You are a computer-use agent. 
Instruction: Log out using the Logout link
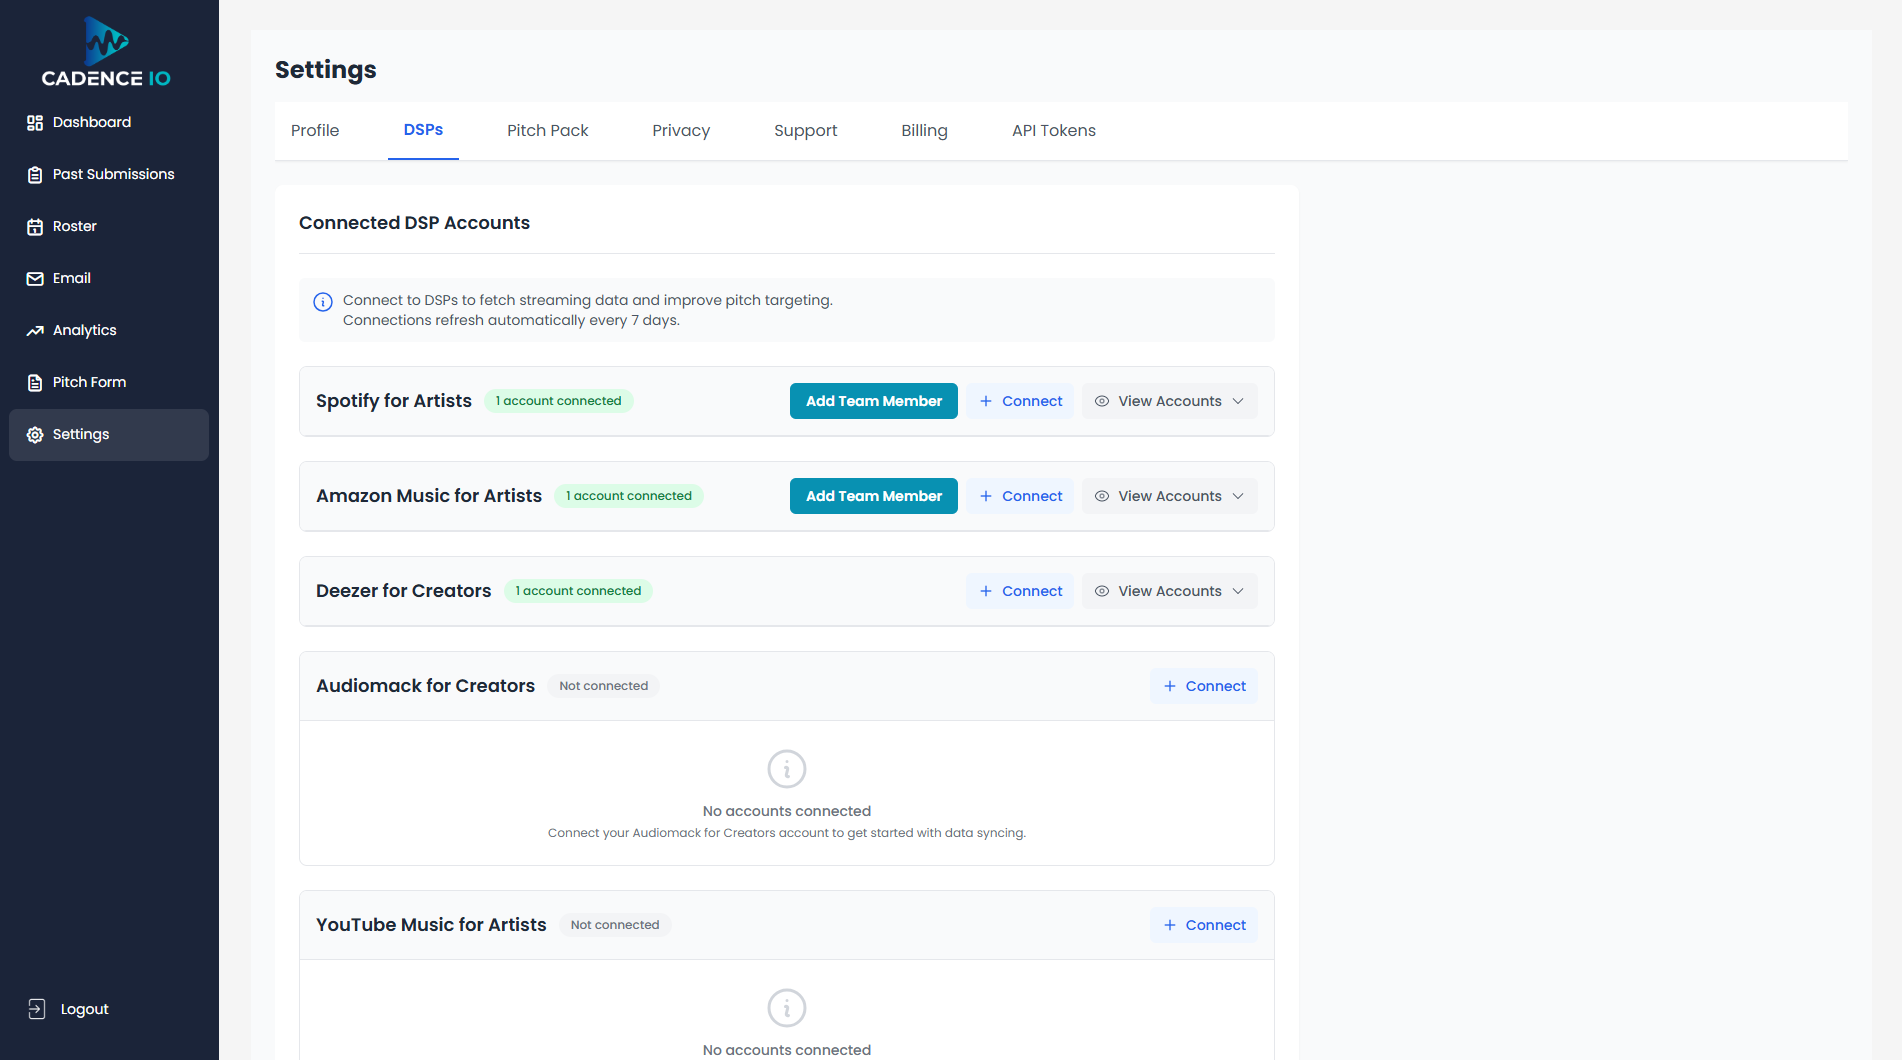(68, 1009)
